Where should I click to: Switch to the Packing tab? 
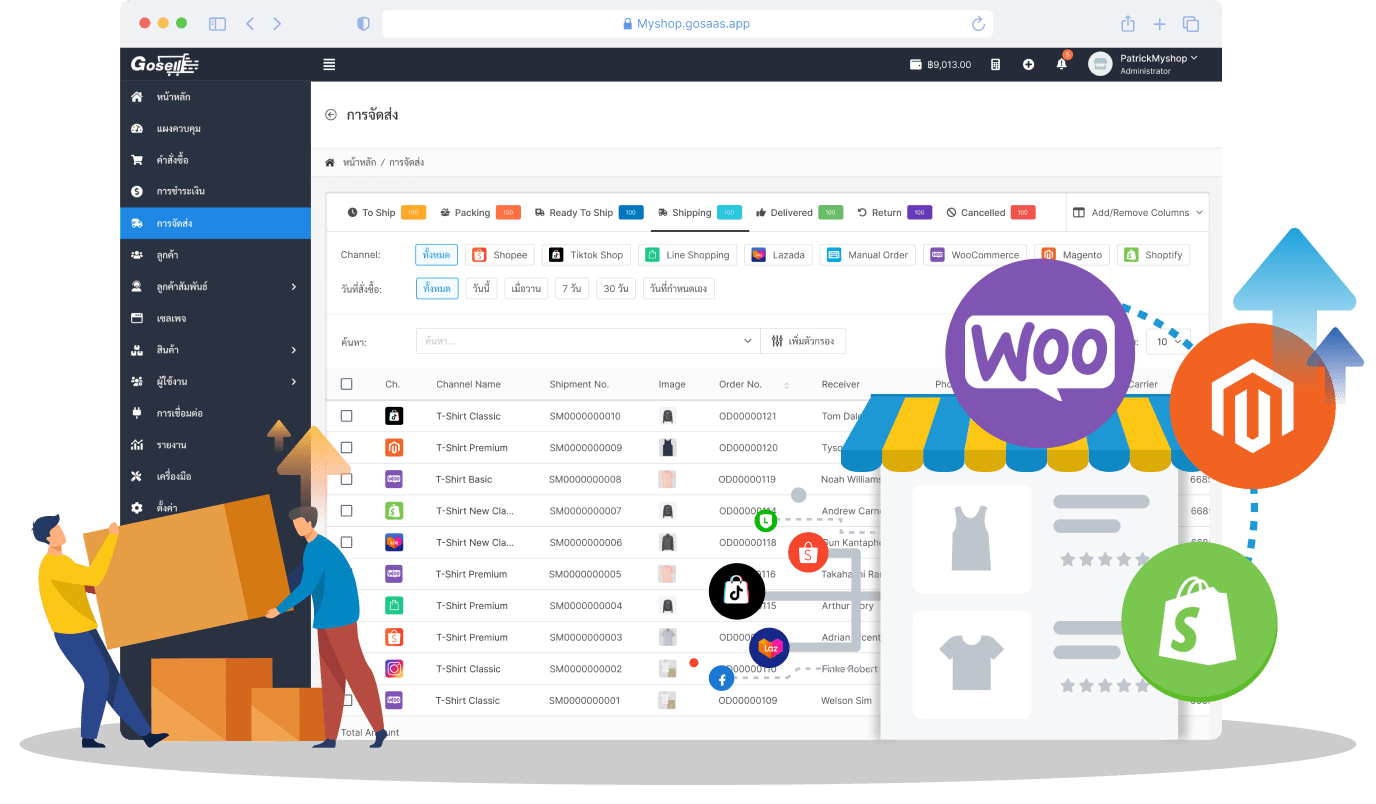point(480,213)
